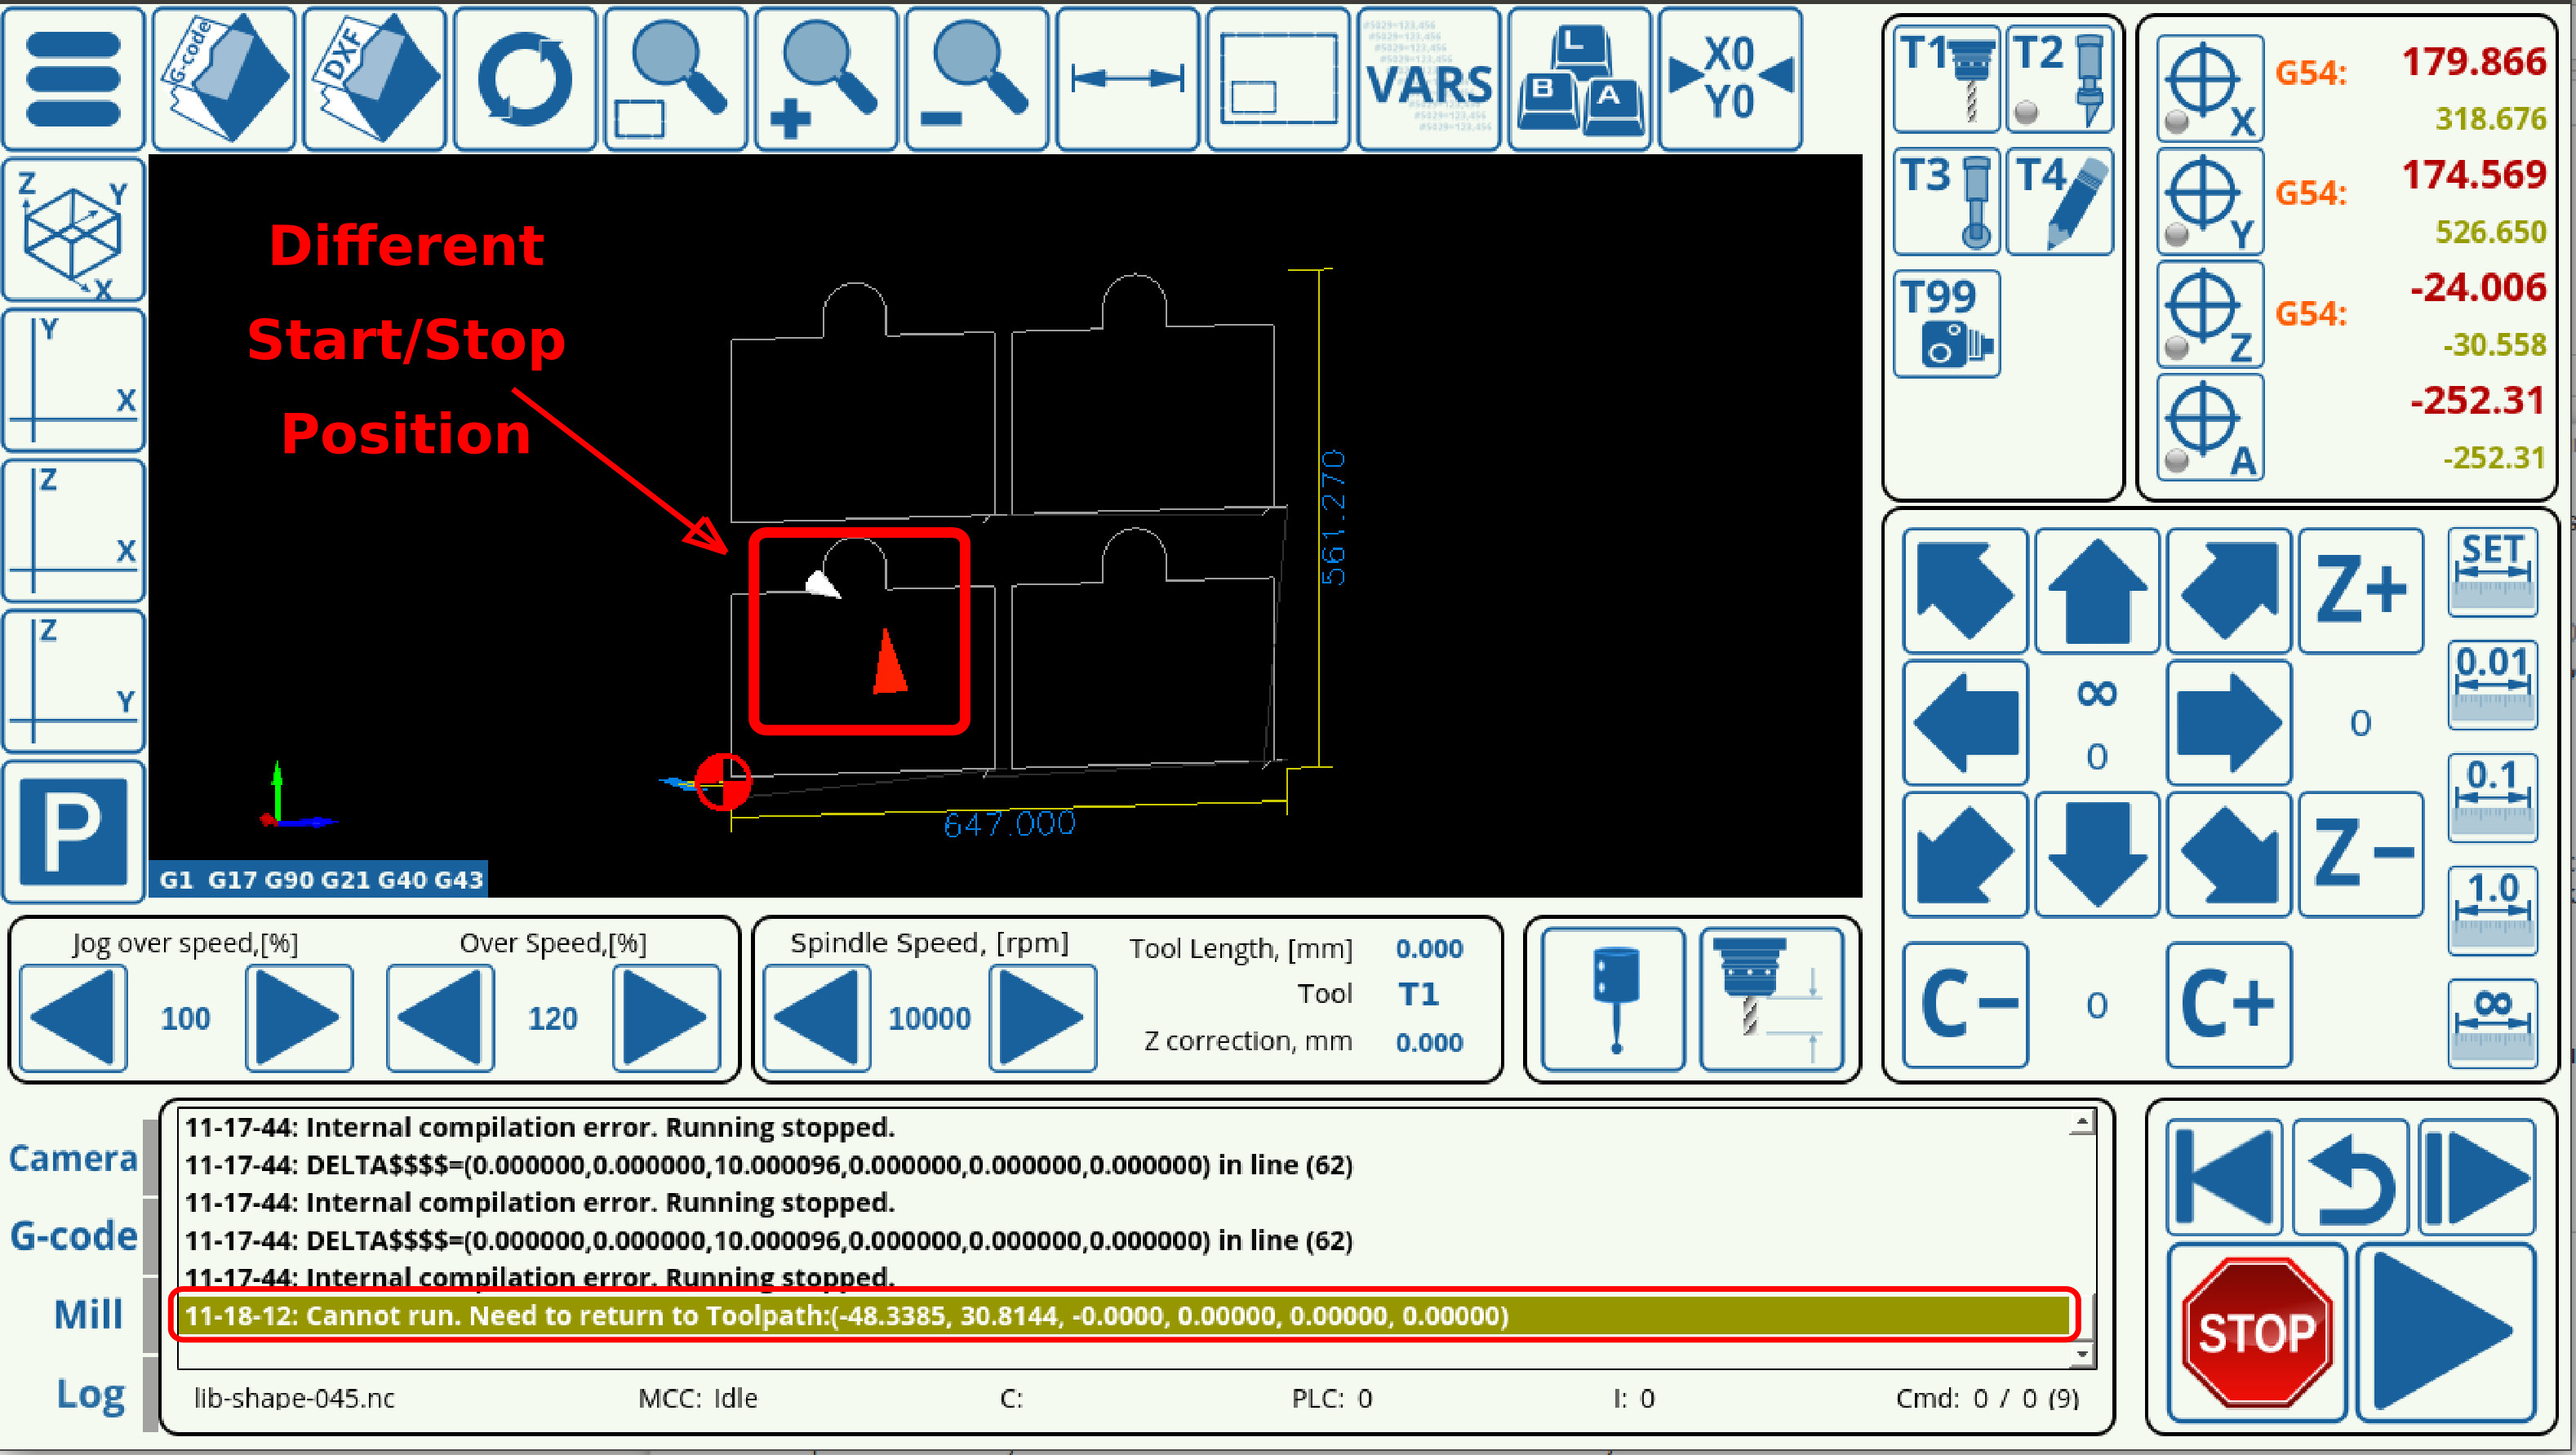
Task: Decrease over speed percentage
Action: pos(440,1017)
